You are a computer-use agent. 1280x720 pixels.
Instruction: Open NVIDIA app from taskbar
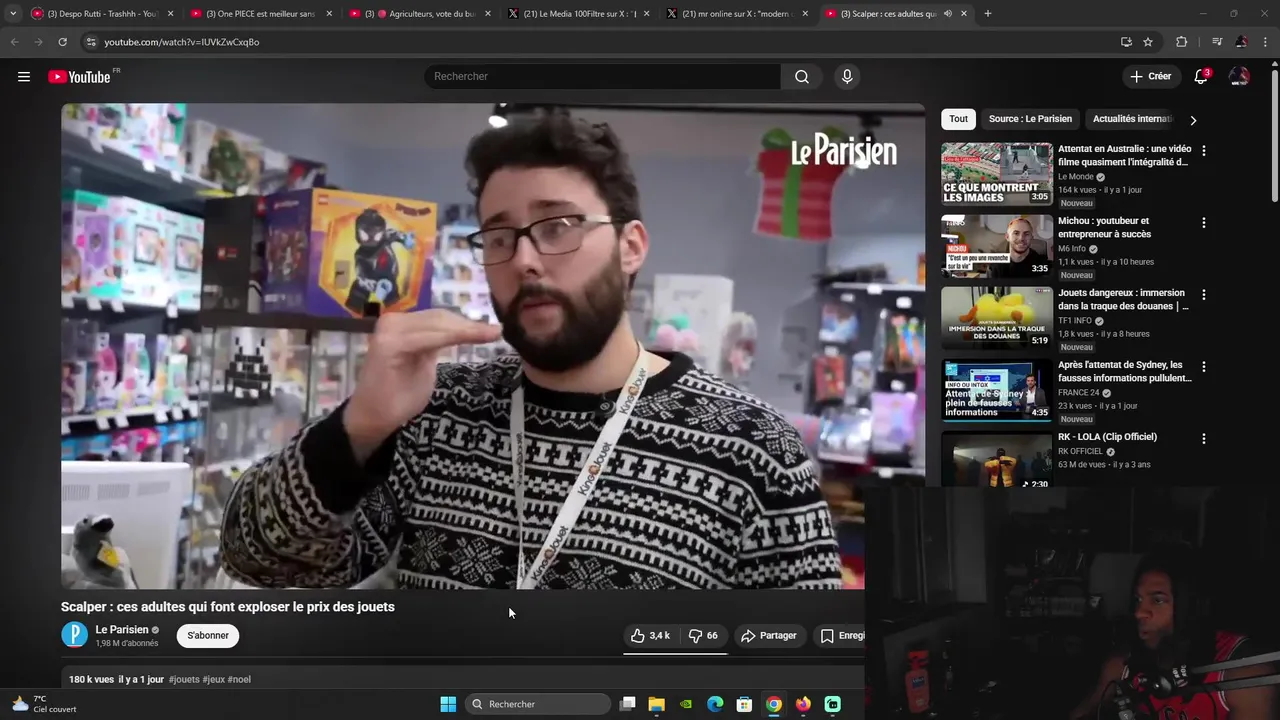tap(686, 704)
